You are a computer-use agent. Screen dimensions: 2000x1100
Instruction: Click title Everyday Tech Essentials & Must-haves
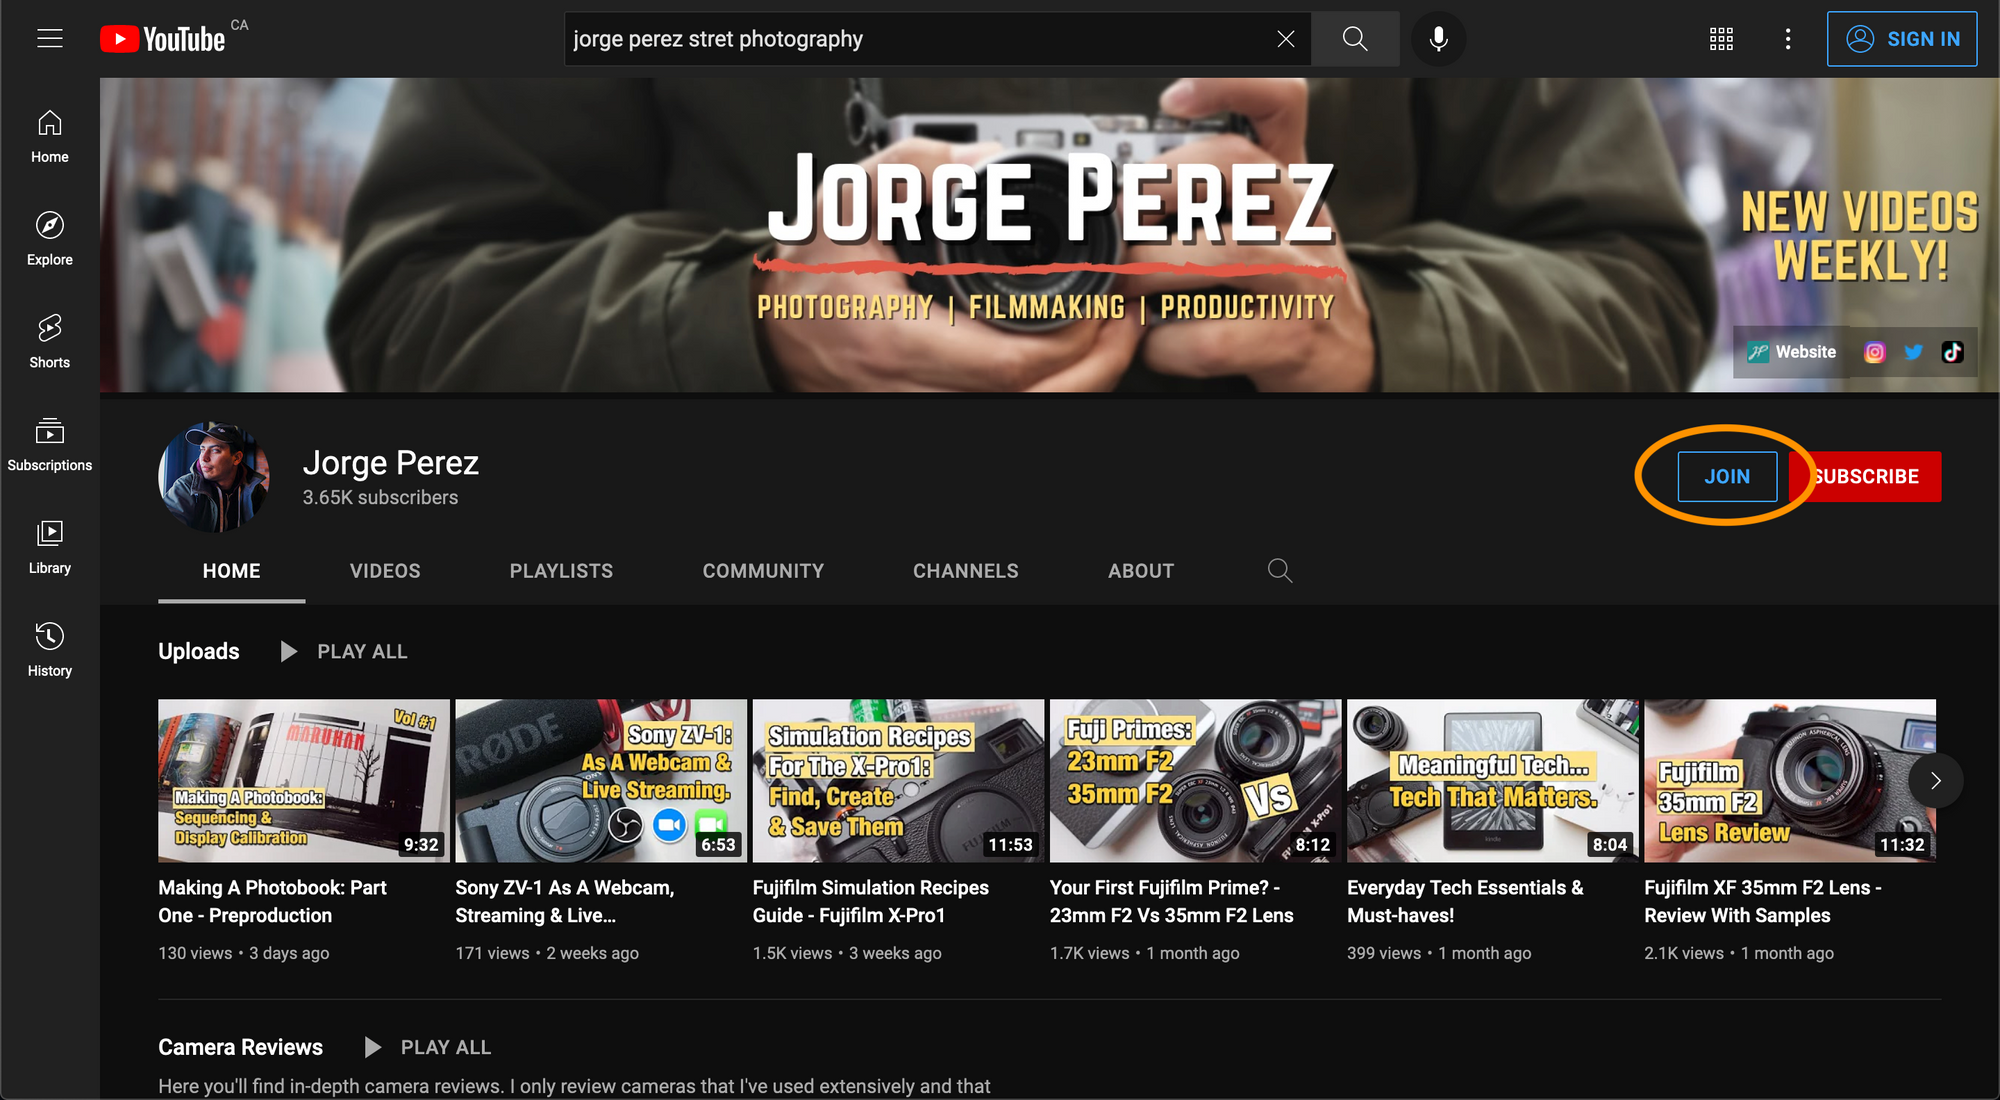[x=1465, y=901]
